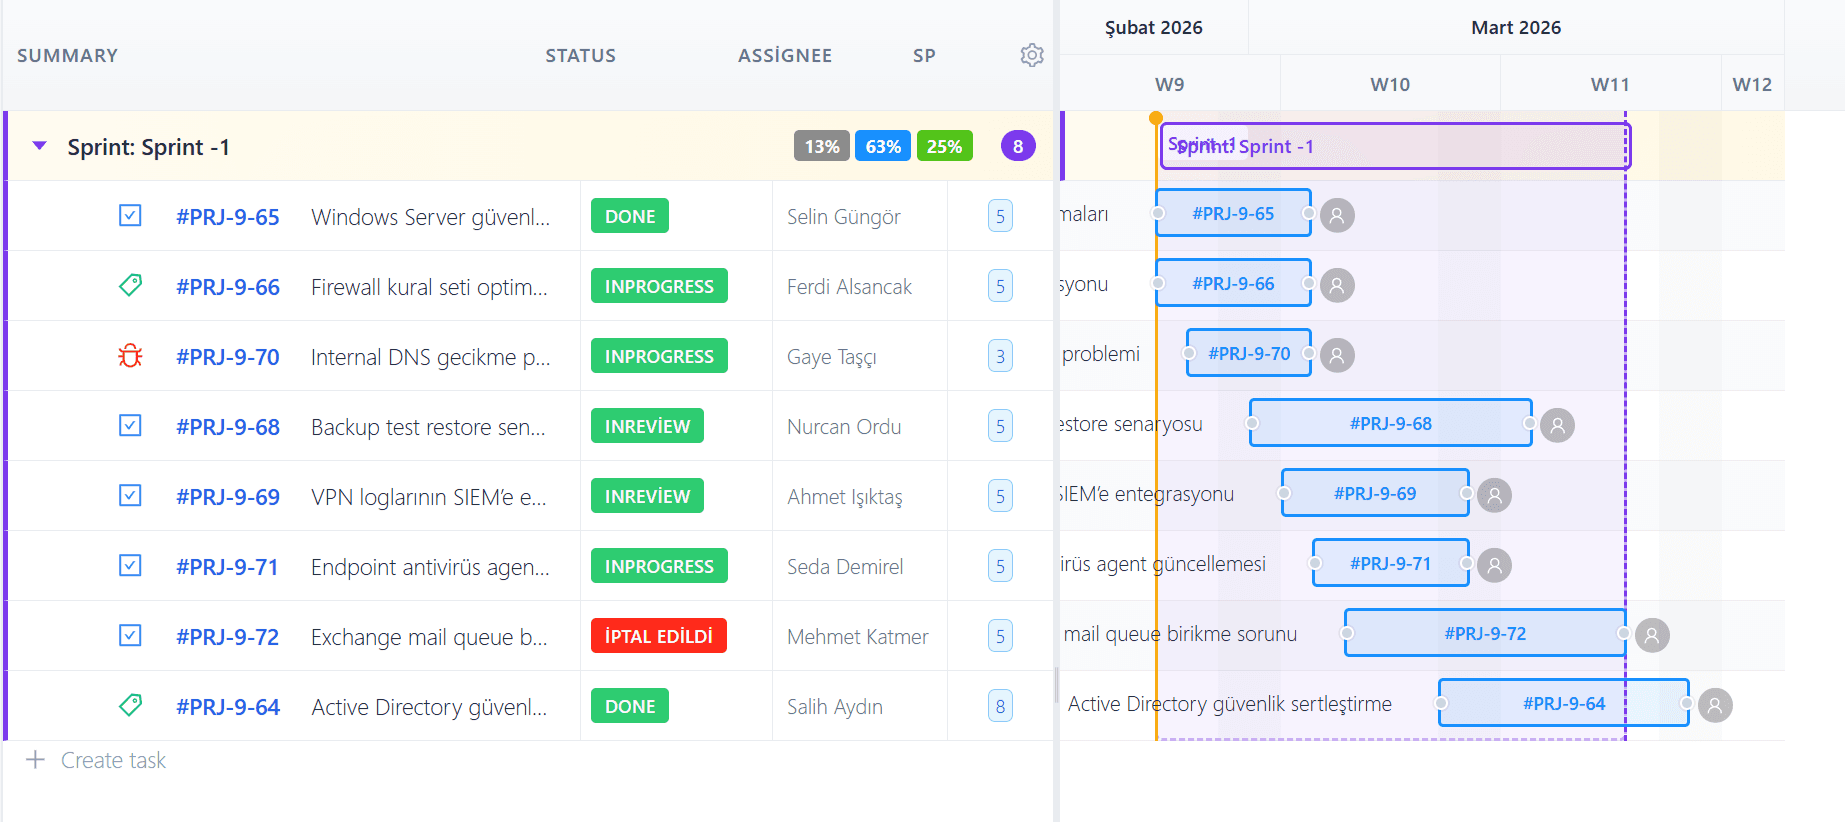Click Create task
Screen dimensions: 1845x822
pyautogui.click(x=113, y=760)
